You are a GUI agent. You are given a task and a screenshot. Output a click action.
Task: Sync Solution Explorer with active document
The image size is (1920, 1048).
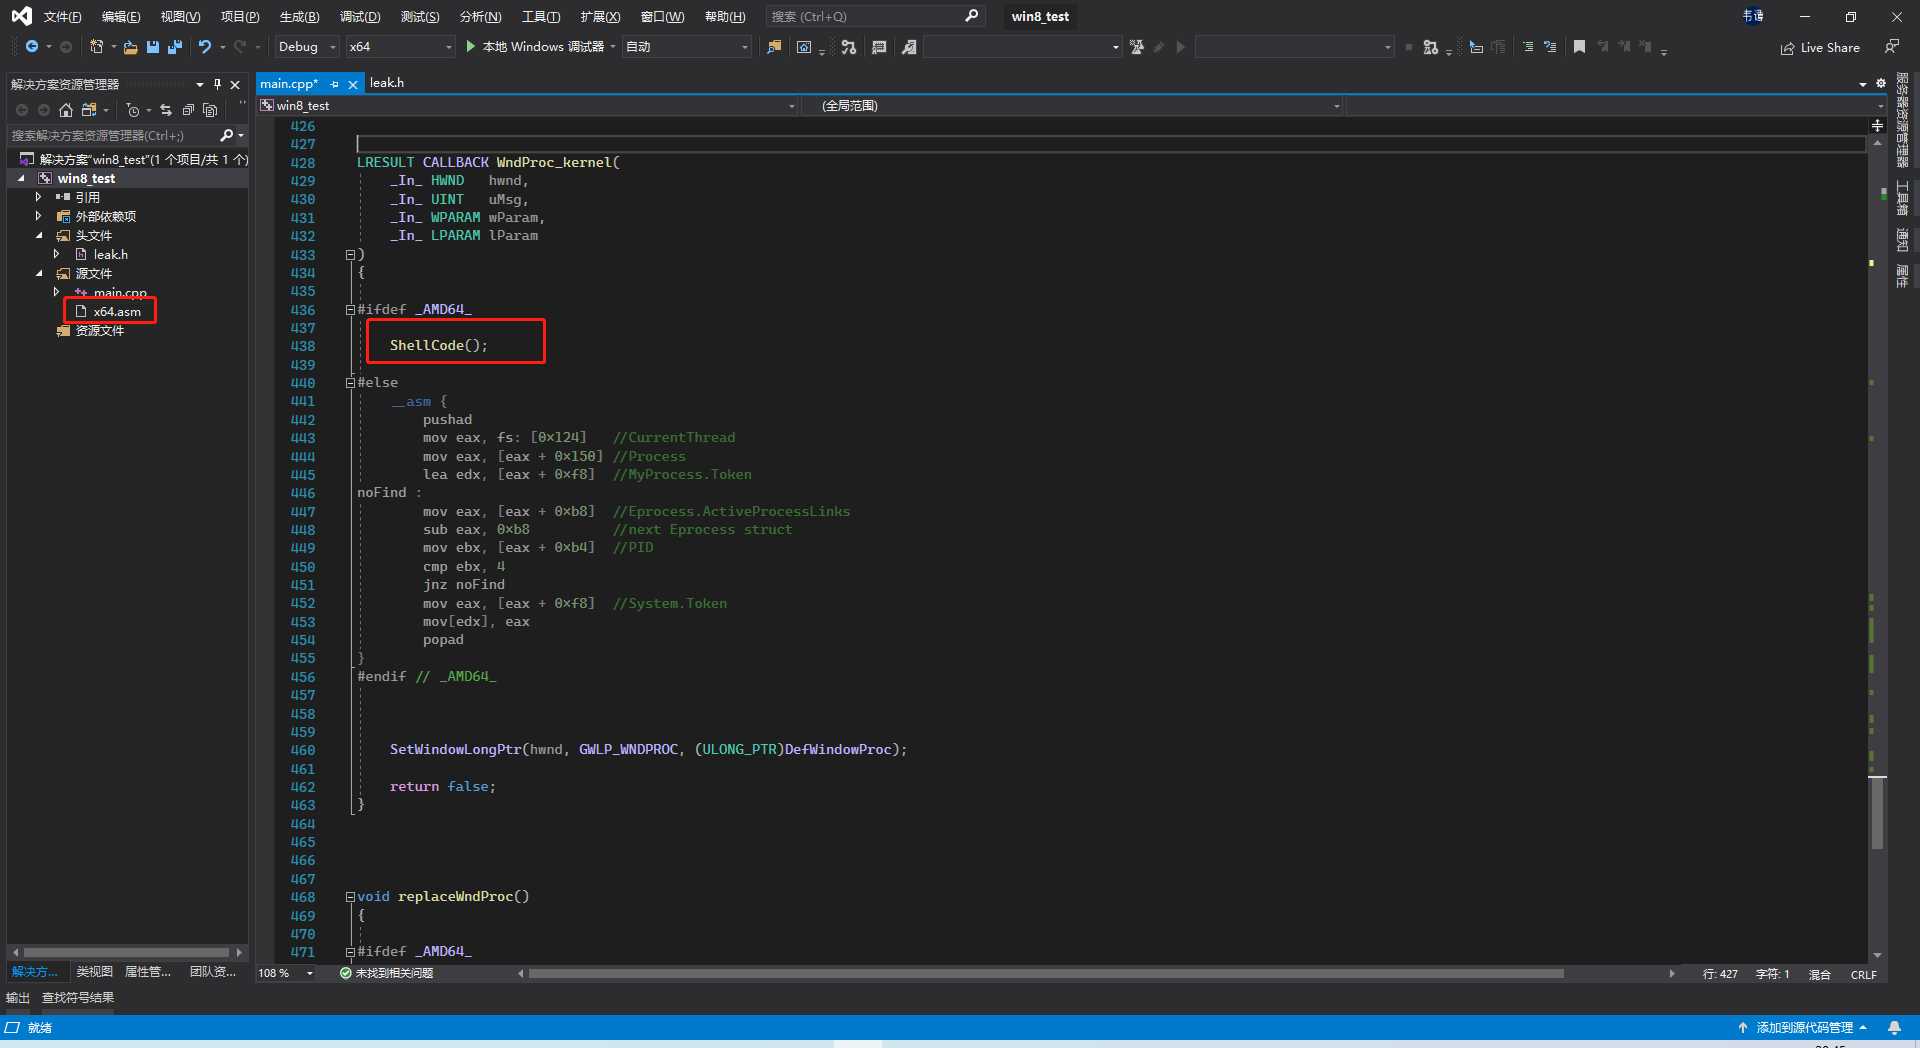pos(166,110)
